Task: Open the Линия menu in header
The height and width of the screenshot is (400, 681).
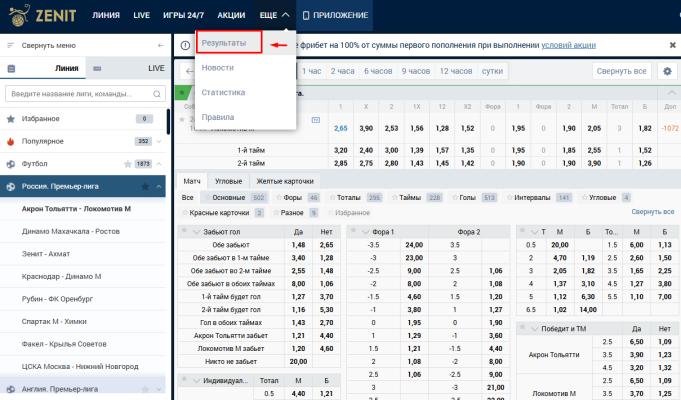Action: [x=106, y=15]
